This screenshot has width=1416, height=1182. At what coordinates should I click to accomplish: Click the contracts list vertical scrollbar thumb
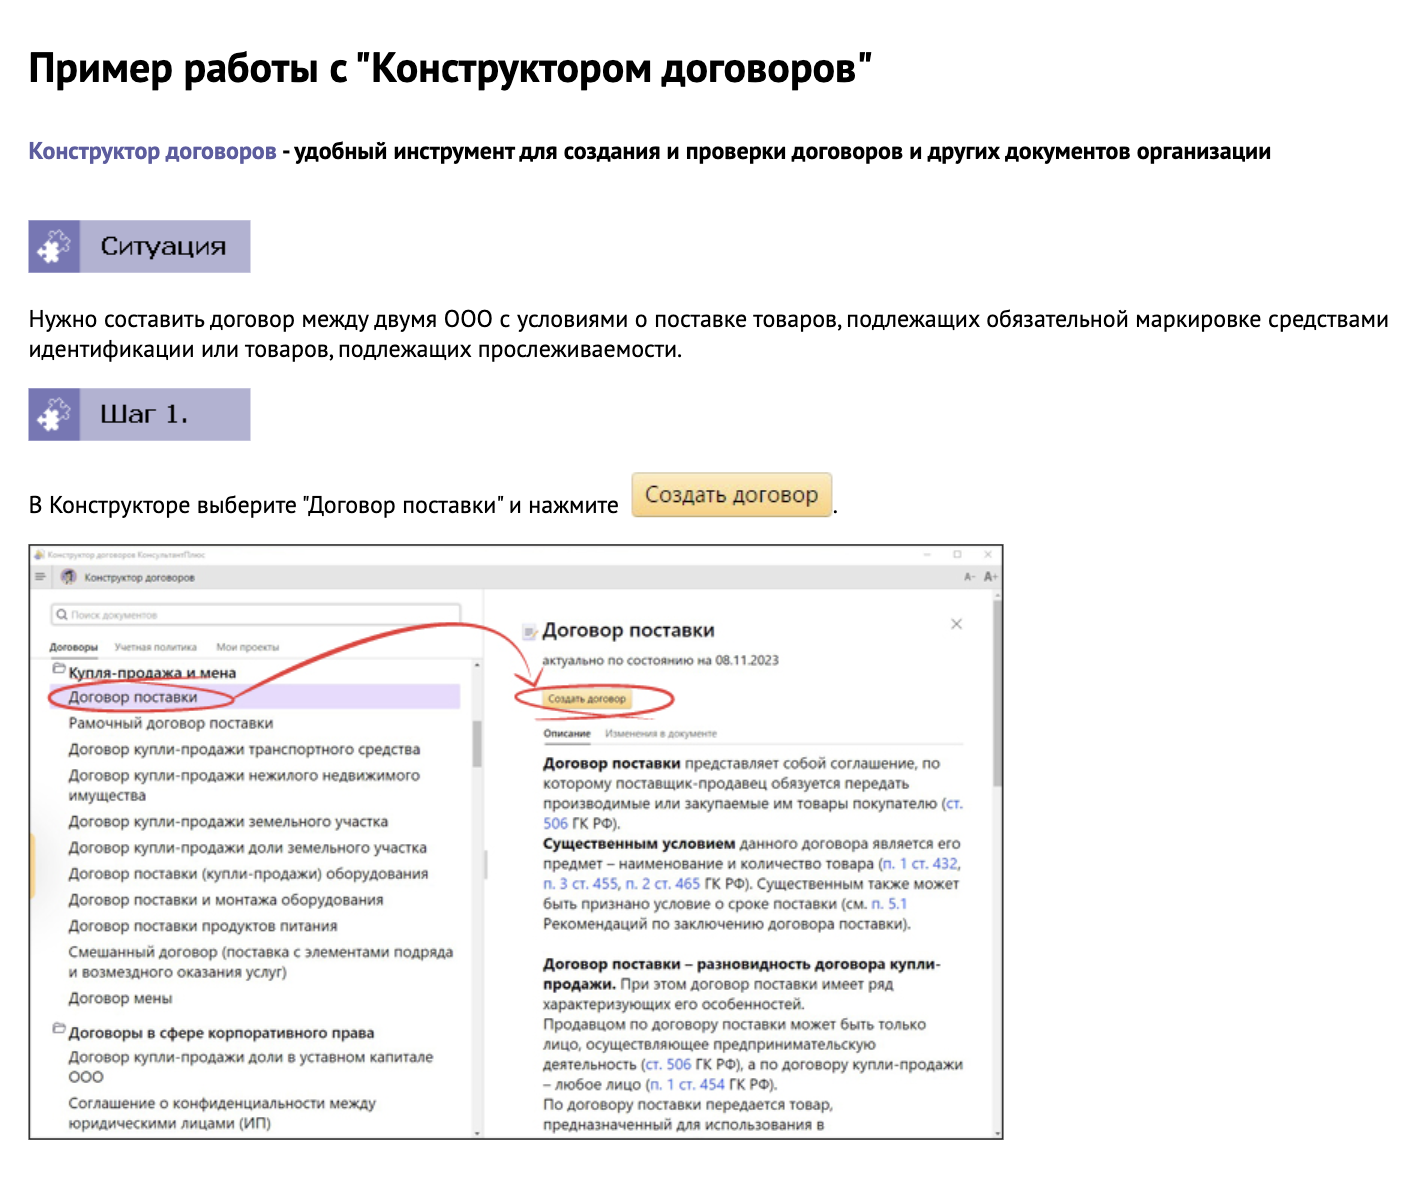pos(477,743)
